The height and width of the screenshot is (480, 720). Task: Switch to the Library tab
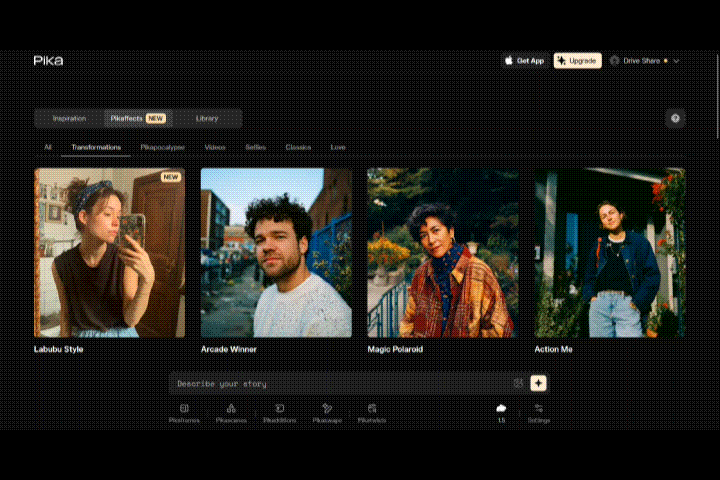pyautogui.click(x=207, y=119)
